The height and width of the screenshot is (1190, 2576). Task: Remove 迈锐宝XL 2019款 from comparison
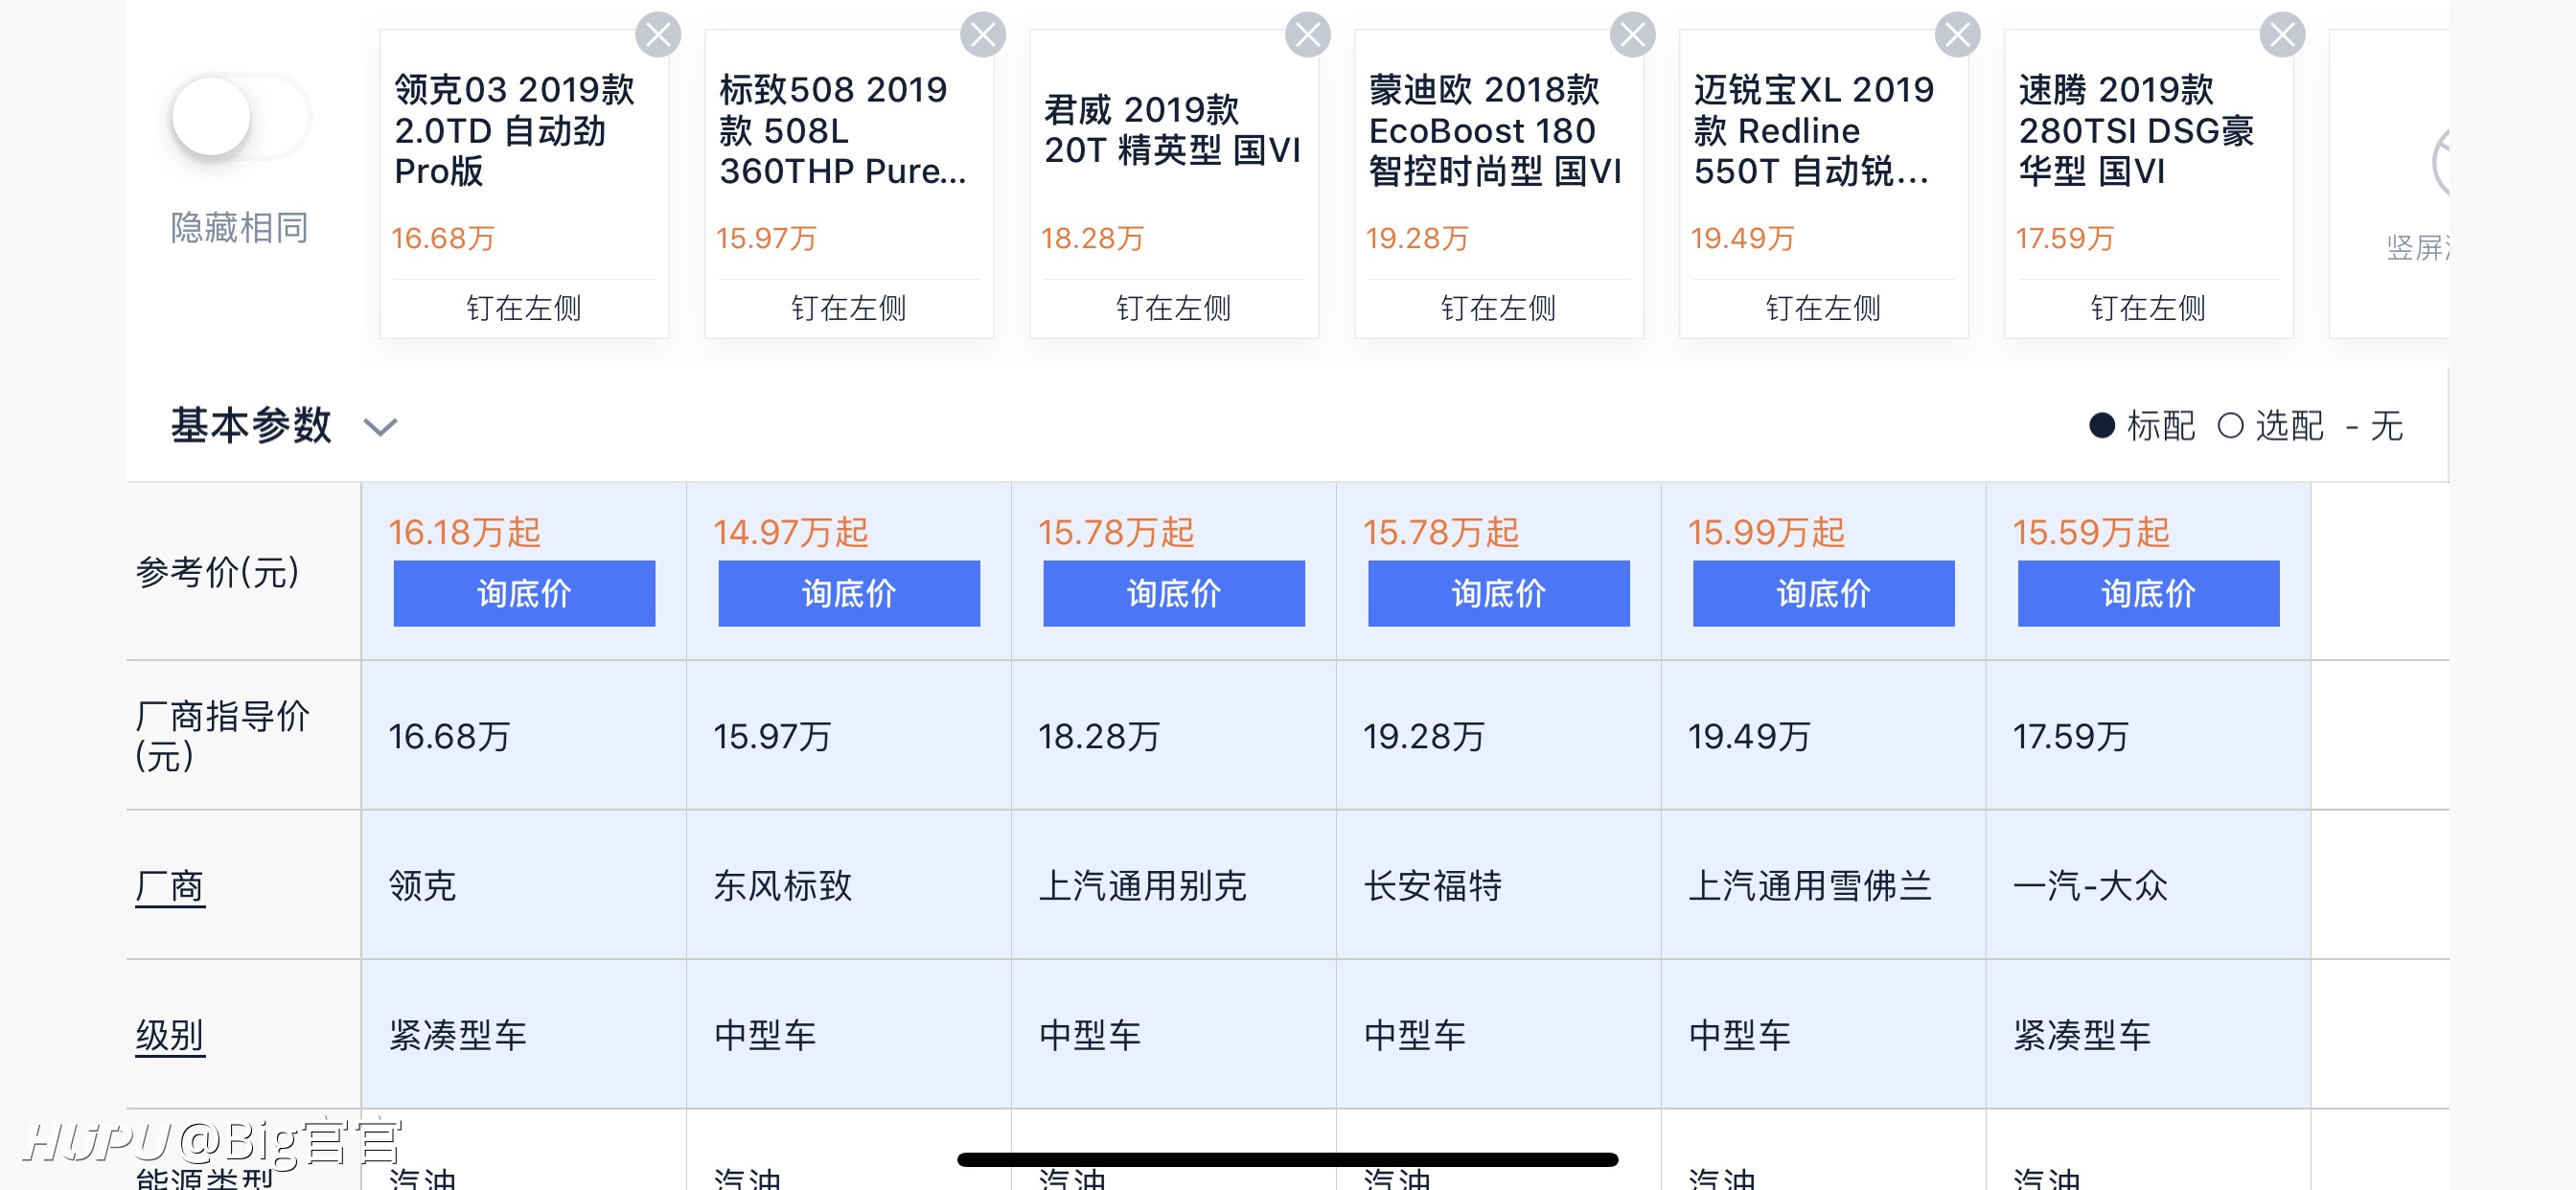click(1958, 35)
